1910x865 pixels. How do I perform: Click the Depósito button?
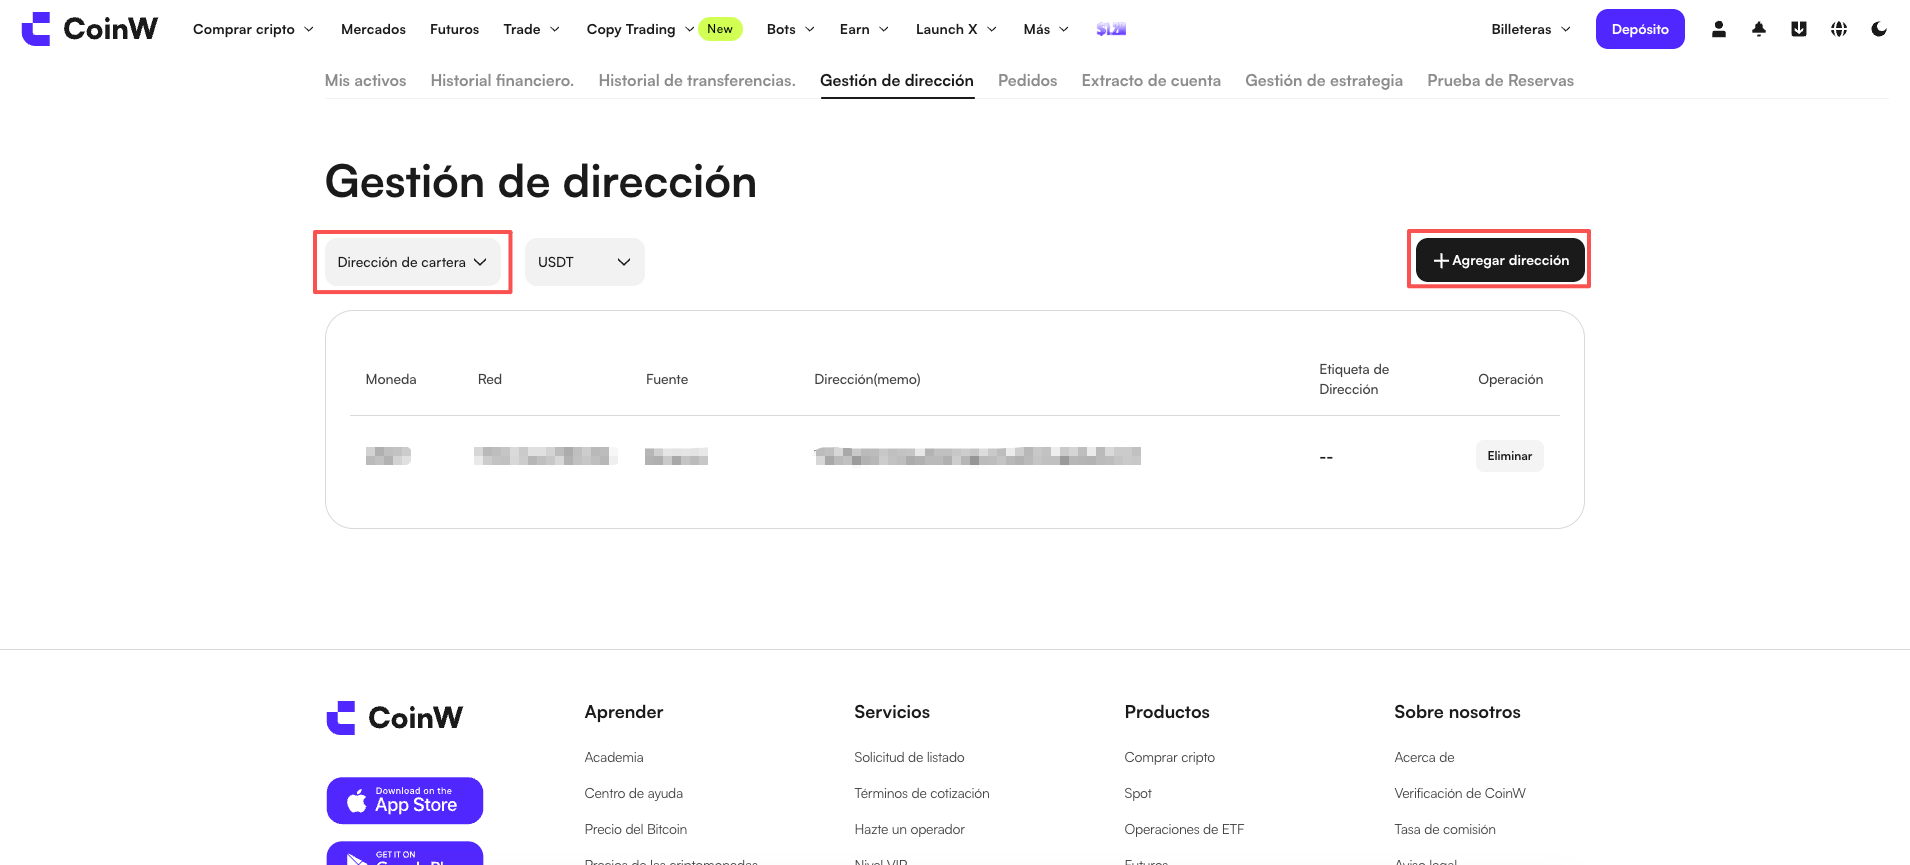click(1640, 29)
